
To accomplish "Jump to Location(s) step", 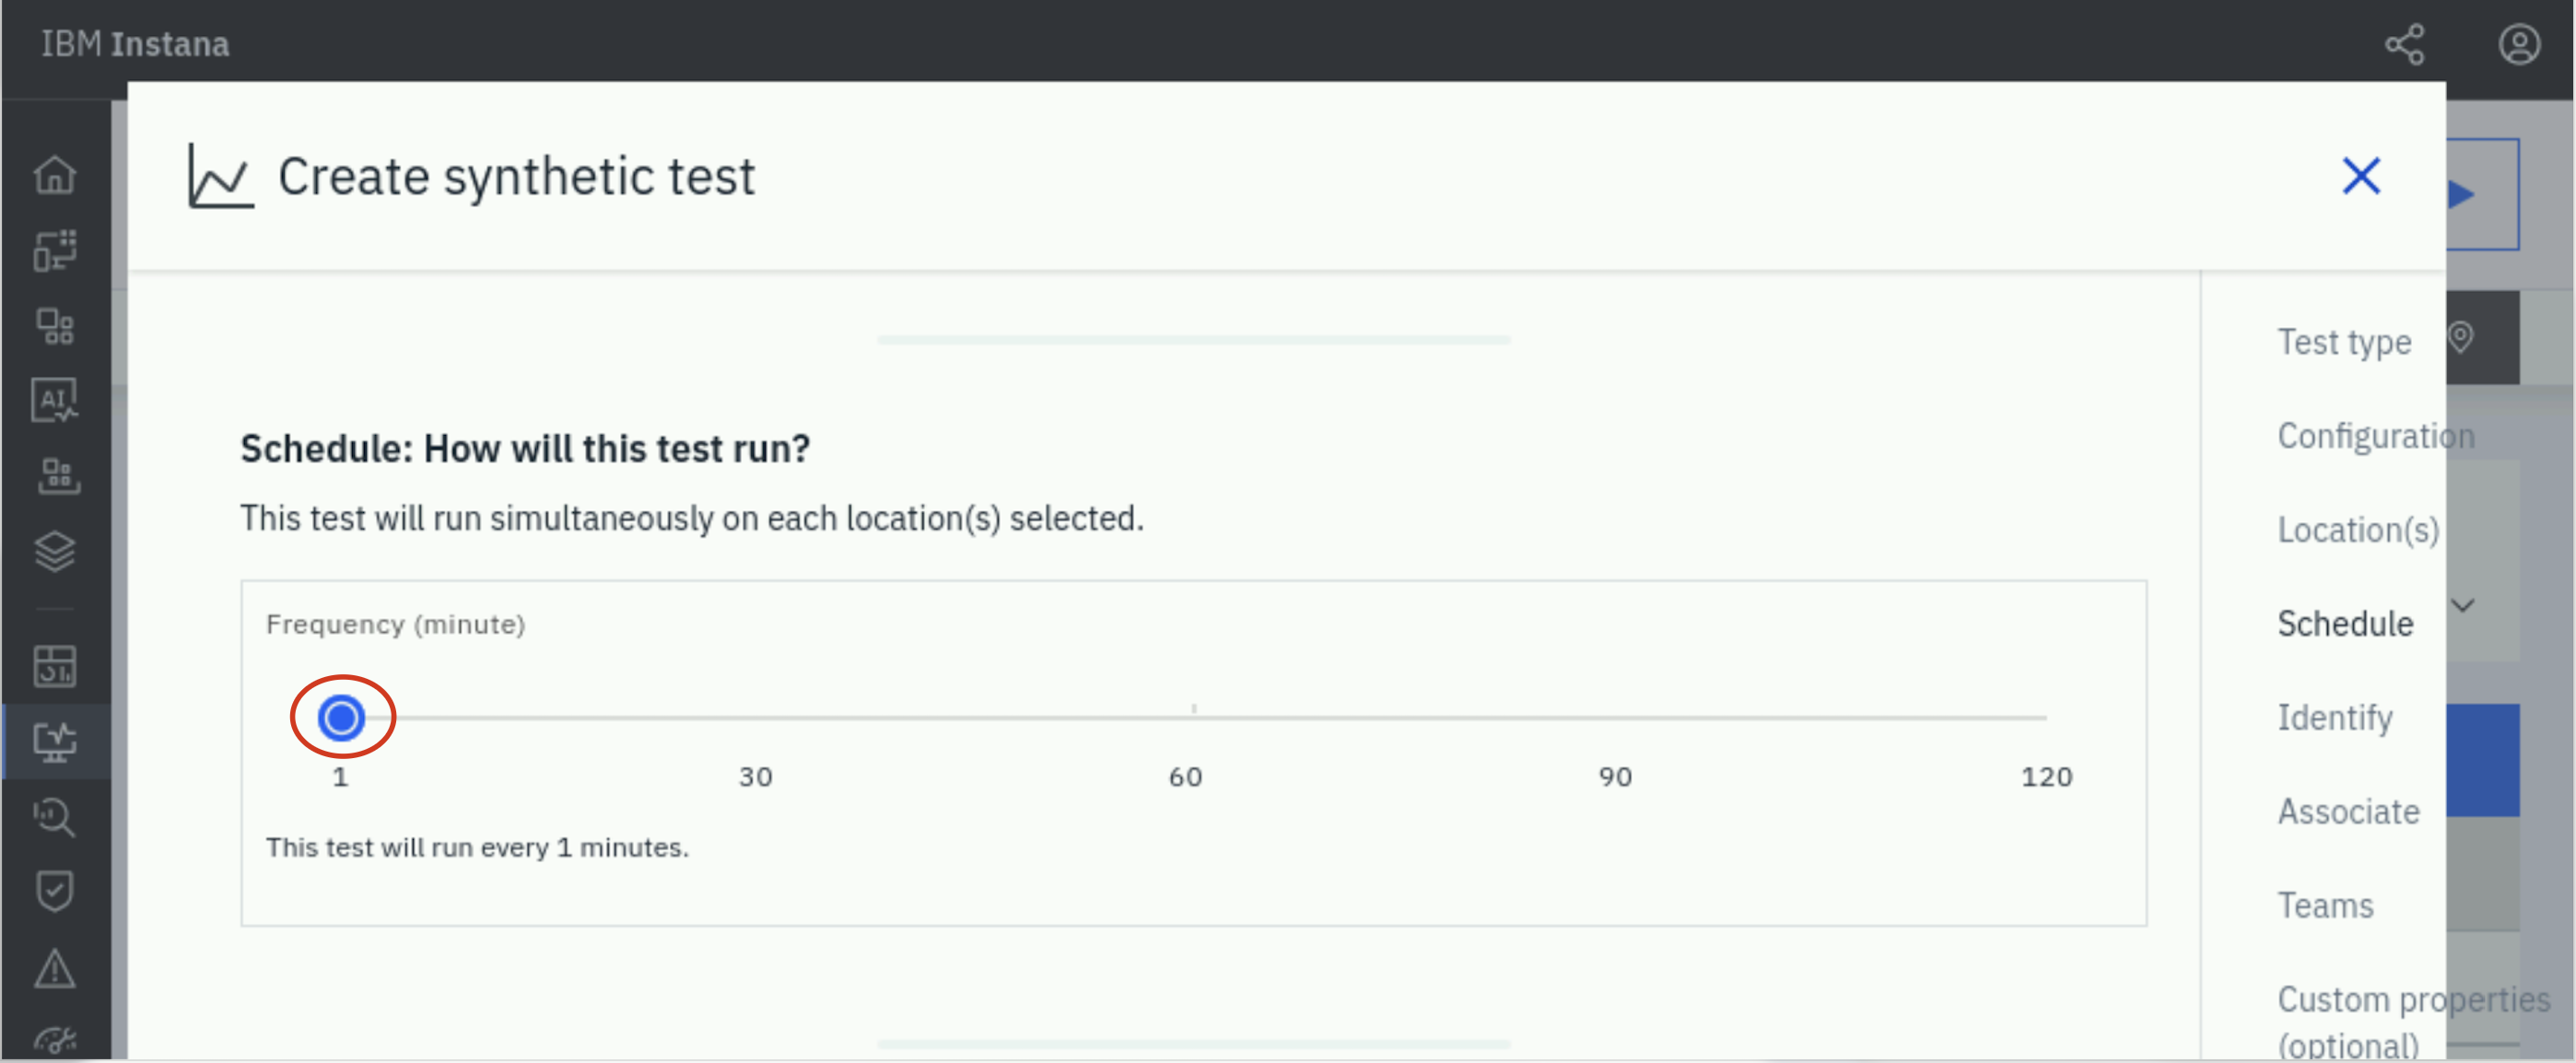I will pyautogui.click(x=2357, y=530).
